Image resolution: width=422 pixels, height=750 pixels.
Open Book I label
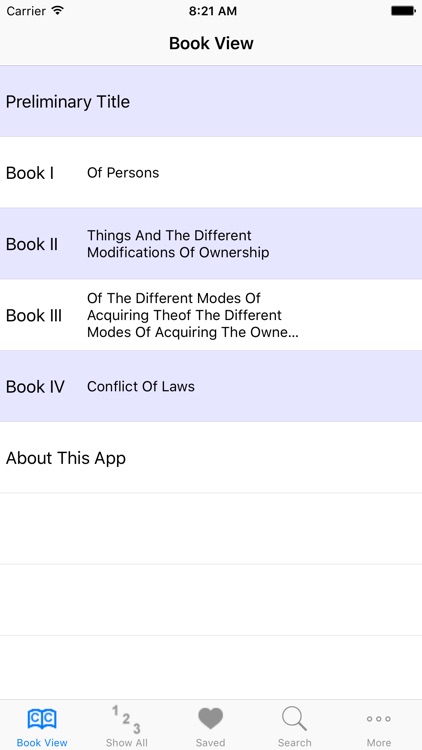[x=30, y=173]
